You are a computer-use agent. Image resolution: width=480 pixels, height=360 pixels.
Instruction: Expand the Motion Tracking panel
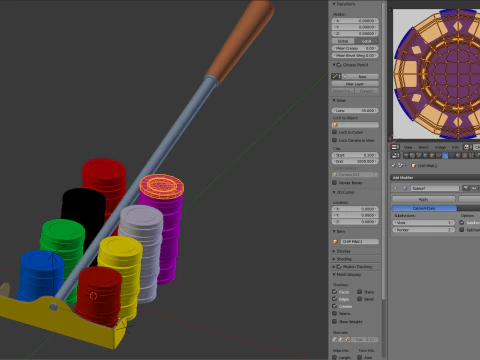(x=334, y=267)
